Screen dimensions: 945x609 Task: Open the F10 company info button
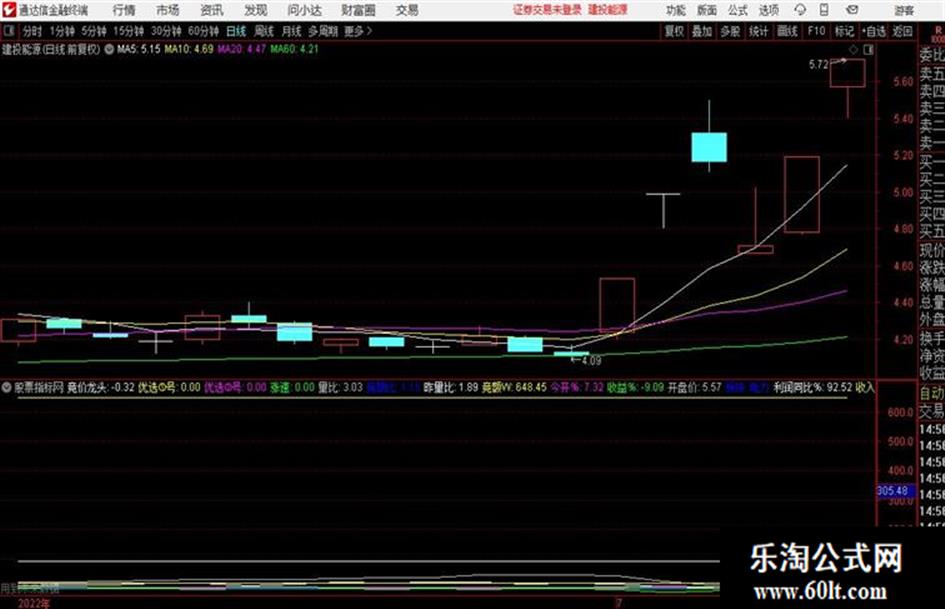click(x=817, y=31)
